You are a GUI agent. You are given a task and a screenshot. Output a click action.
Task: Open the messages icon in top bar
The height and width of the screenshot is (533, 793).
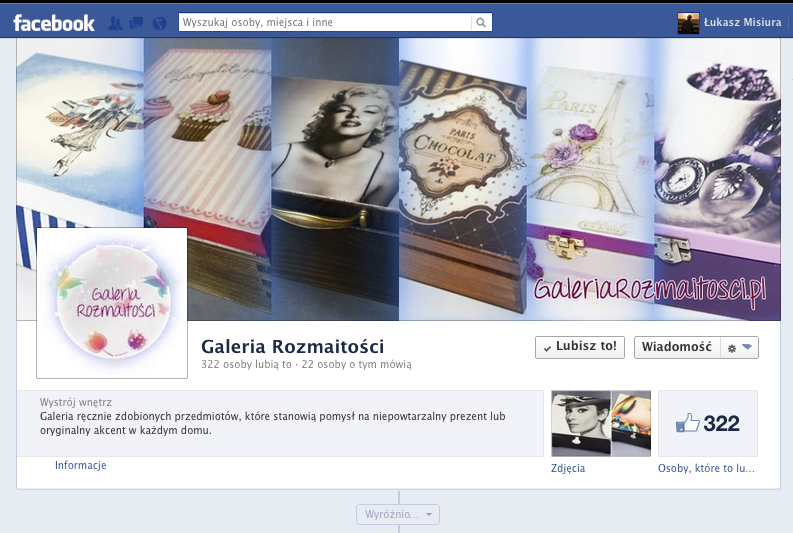coord(137,23)
